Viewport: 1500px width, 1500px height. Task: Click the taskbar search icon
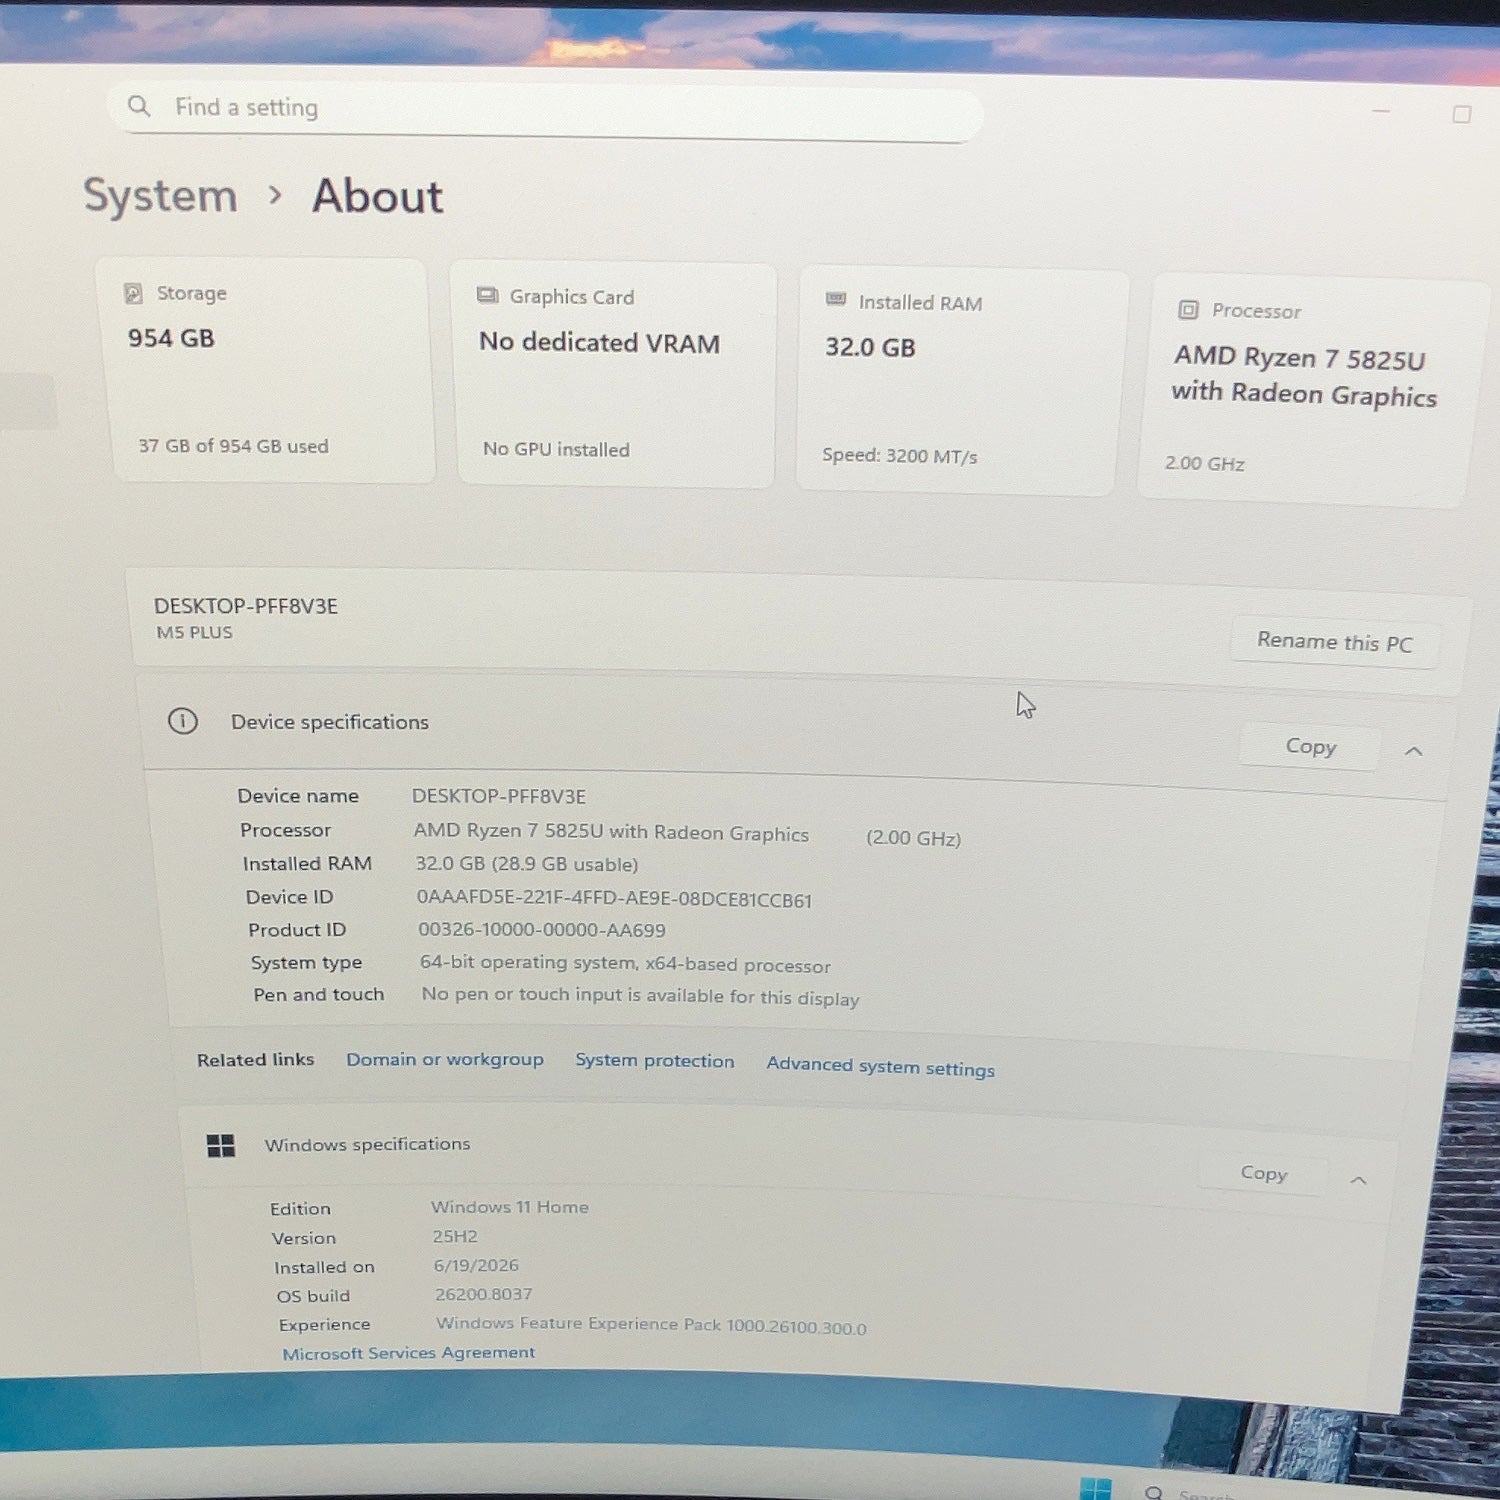(1154, 1493)
